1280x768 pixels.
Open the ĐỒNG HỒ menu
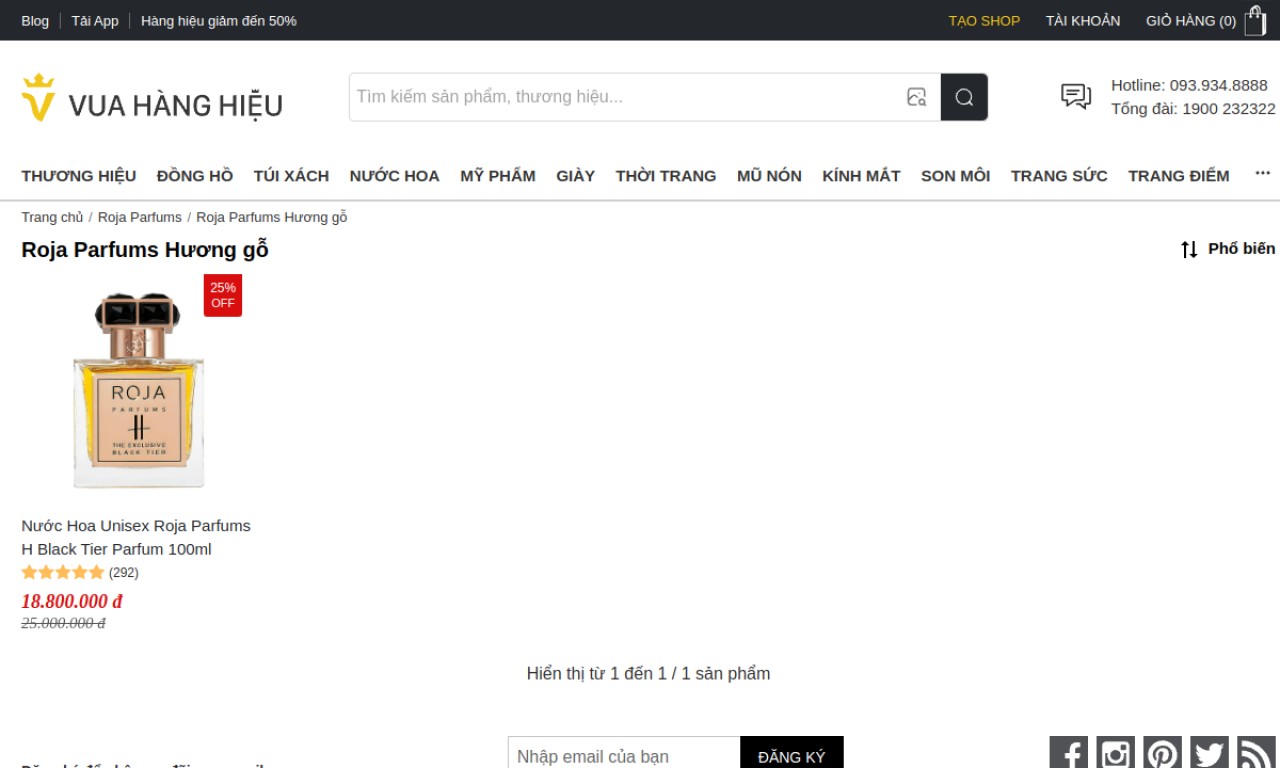click(x=195, y=176)
